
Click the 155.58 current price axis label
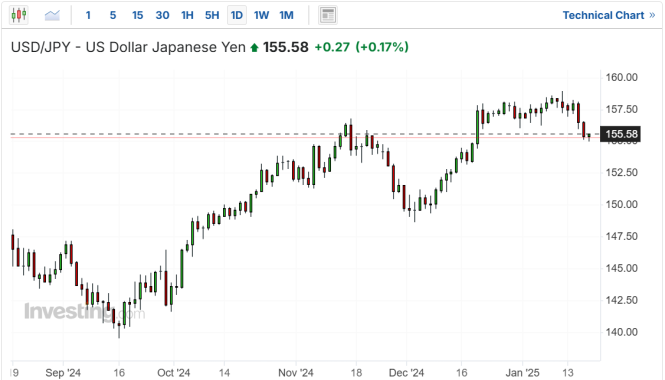(621, 134)
